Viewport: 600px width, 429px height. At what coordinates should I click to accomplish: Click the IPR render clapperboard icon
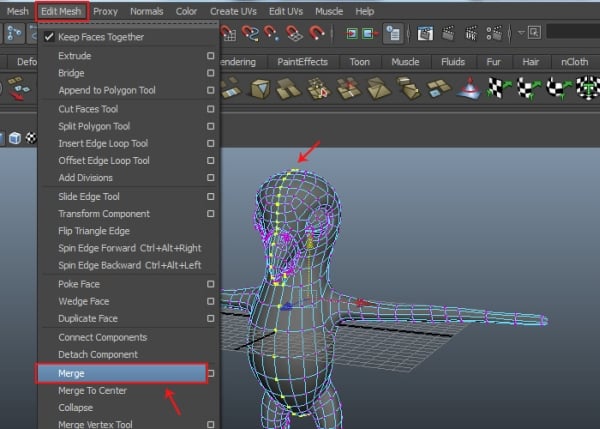[471, 34]
